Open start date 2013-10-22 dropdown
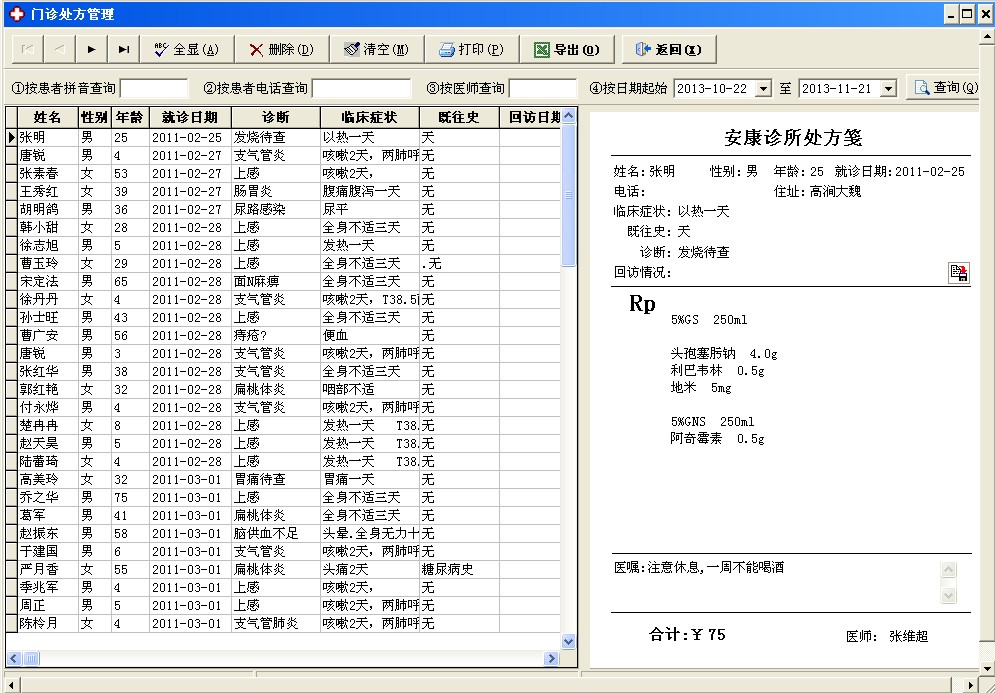The height and width of the screenshot is (693, 995). point(764,89)
